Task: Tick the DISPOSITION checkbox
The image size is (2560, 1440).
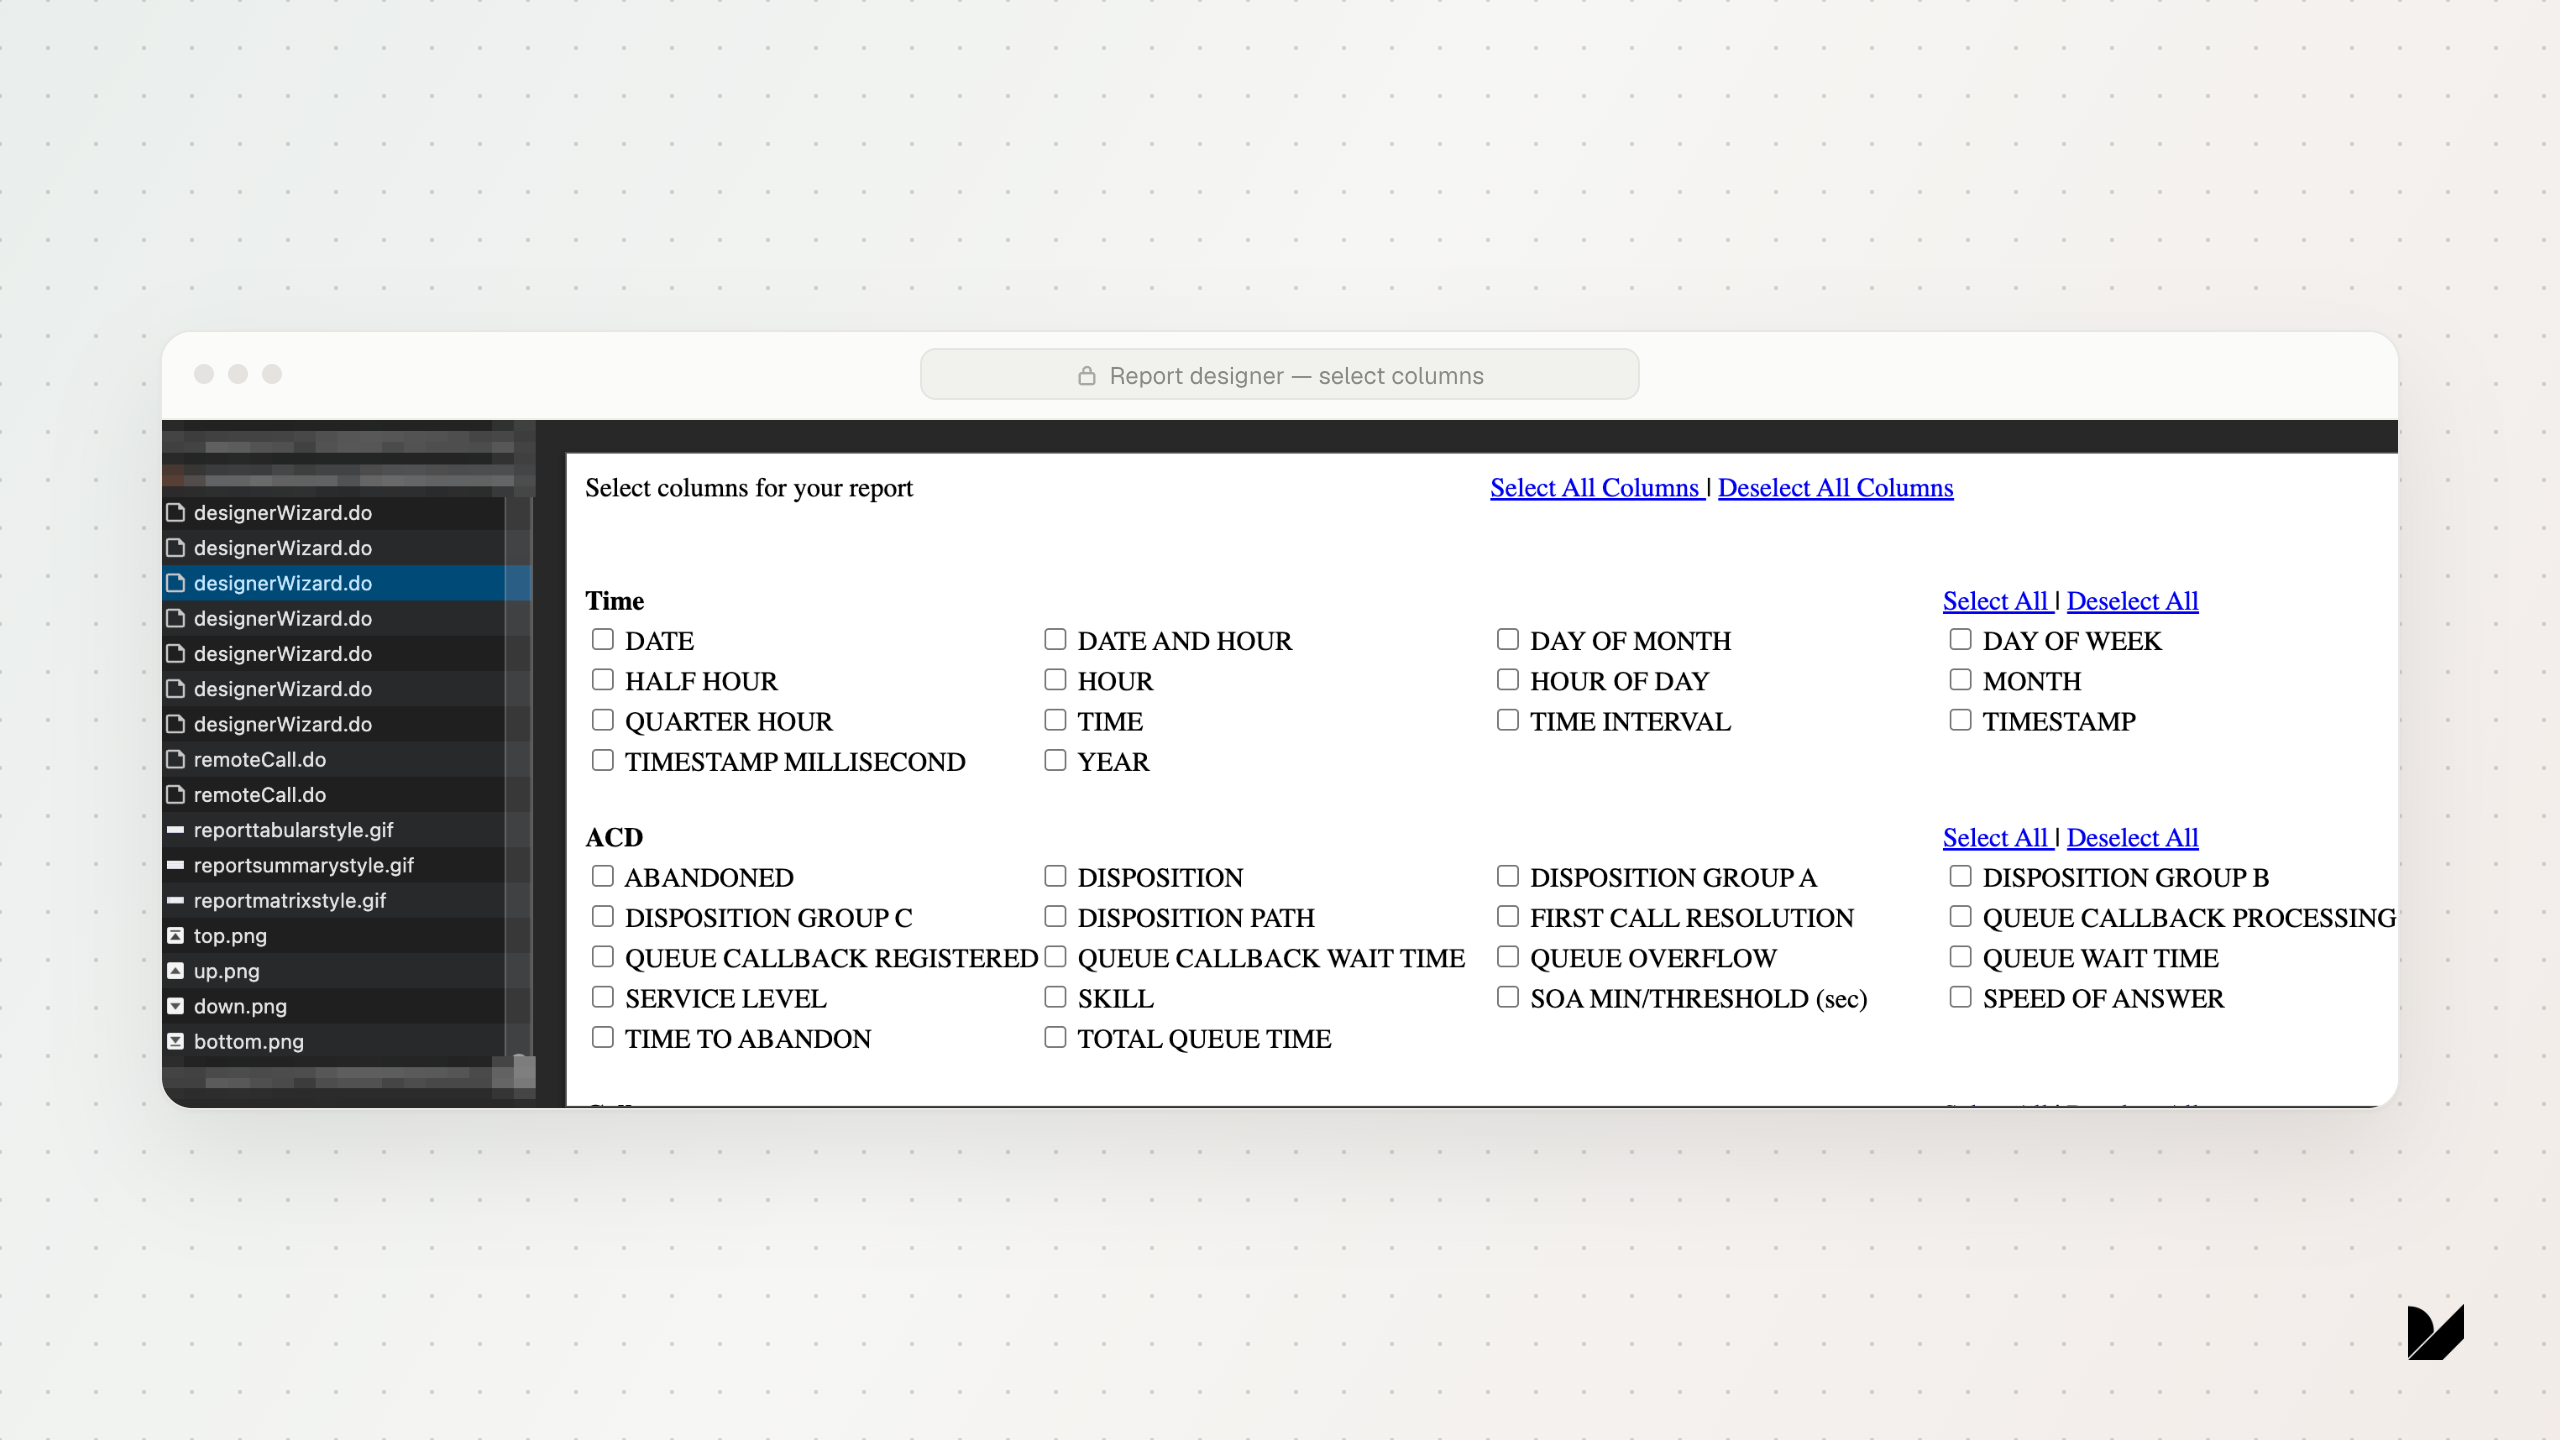Action: pyautogui.click(x=1055, y=876)
